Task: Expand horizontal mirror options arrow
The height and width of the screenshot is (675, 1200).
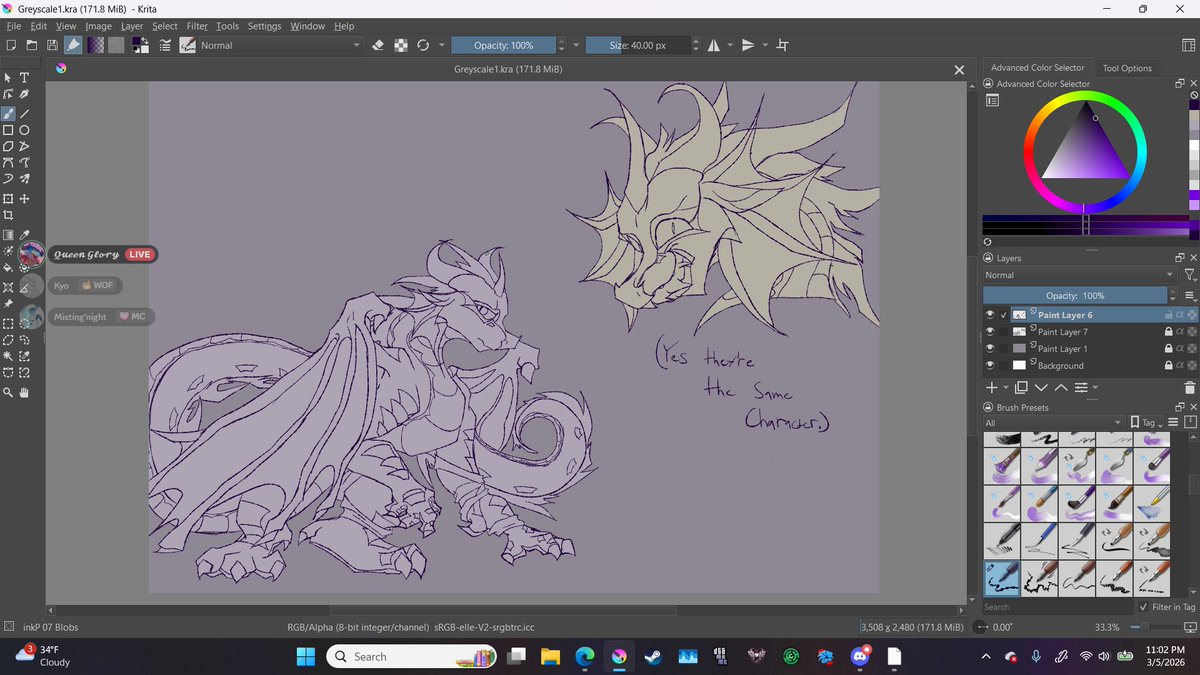Action: tap(731, 45)
